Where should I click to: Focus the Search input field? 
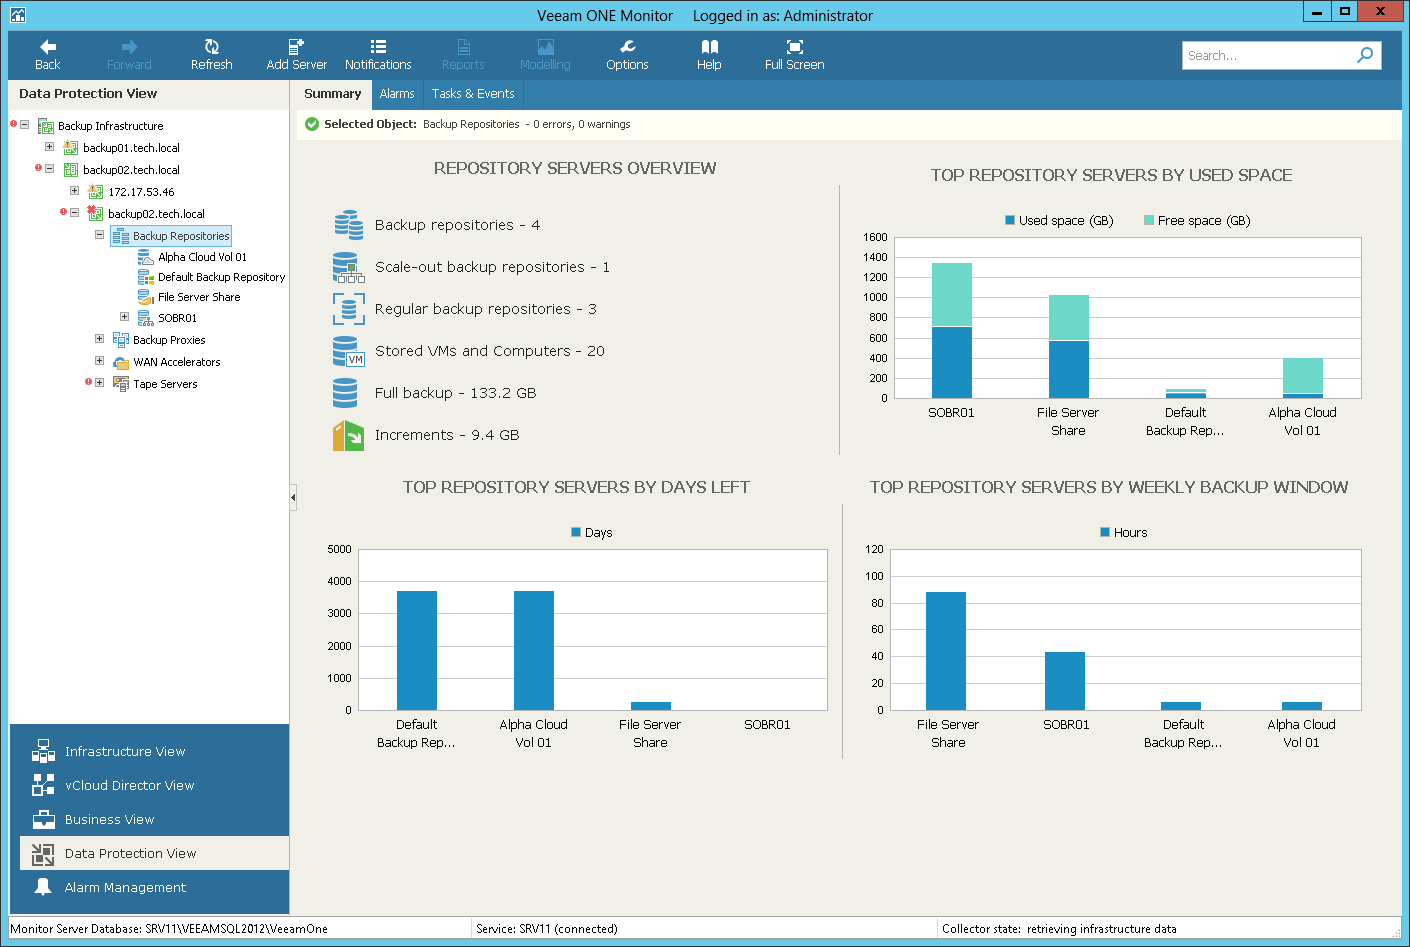[1267, 55]
